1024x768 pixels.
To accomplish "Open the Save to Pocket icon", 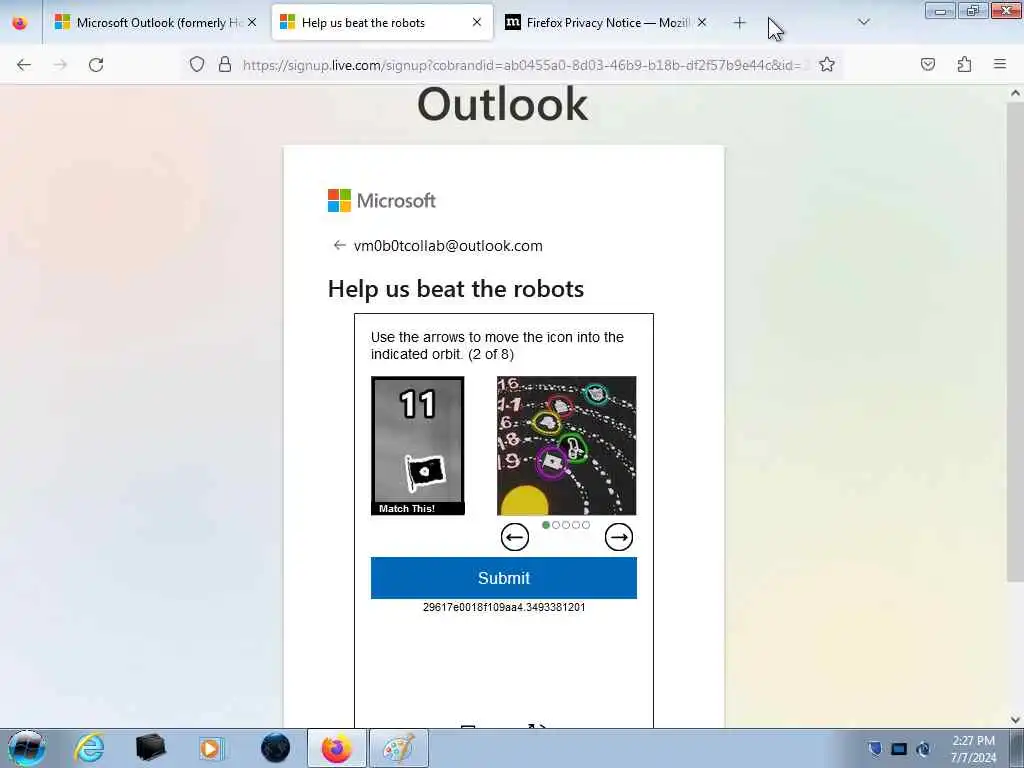I will [x=928, y=64].
